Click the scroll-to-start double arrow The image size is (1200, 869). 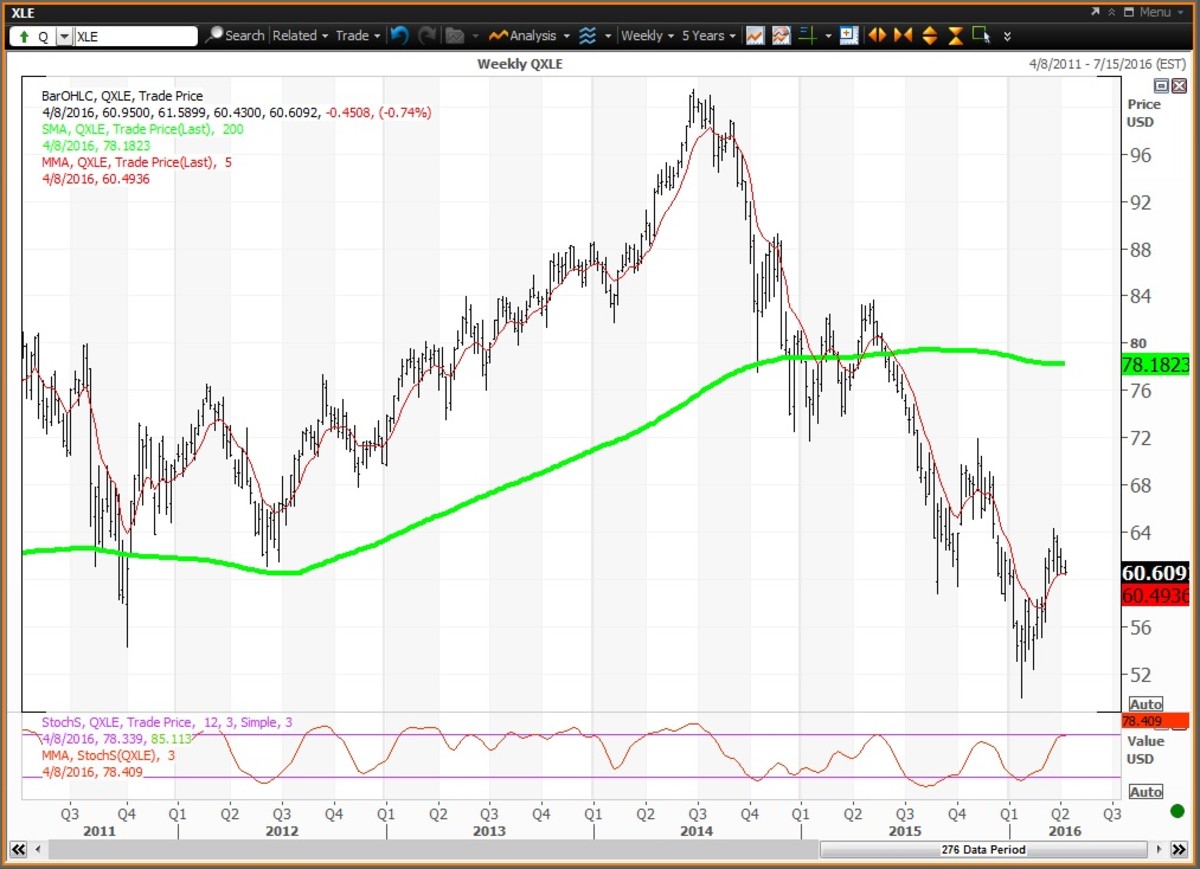[16, 849]
